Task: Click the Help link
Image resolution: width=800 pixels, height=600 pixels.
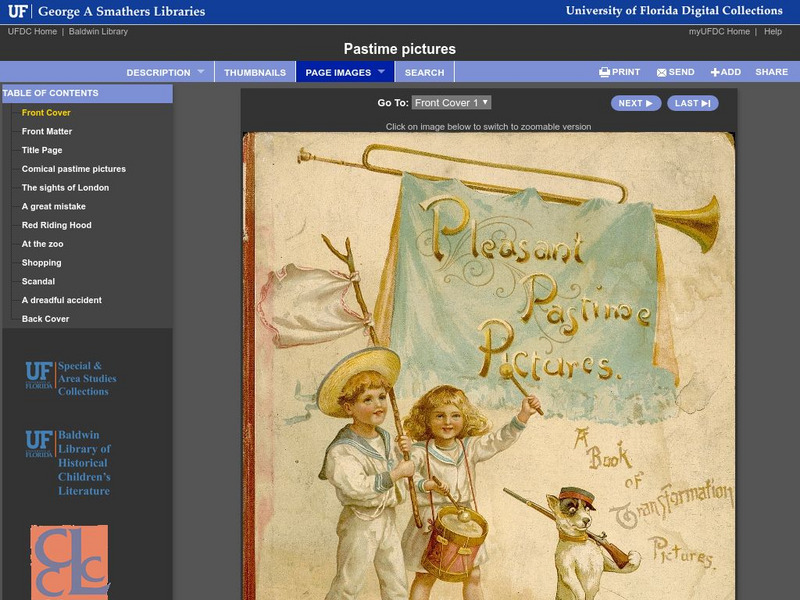Action: coord(773,32)
